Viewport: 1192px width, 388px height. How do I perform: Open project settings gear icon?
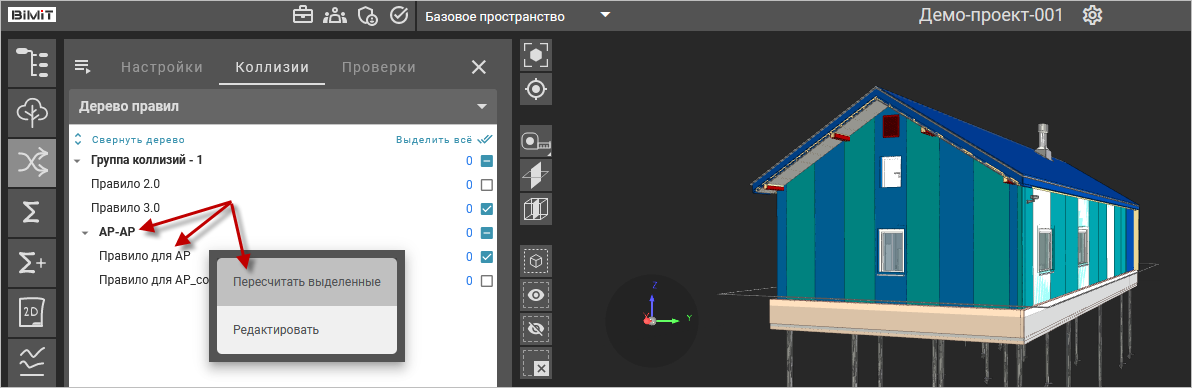pos(1092,15)
